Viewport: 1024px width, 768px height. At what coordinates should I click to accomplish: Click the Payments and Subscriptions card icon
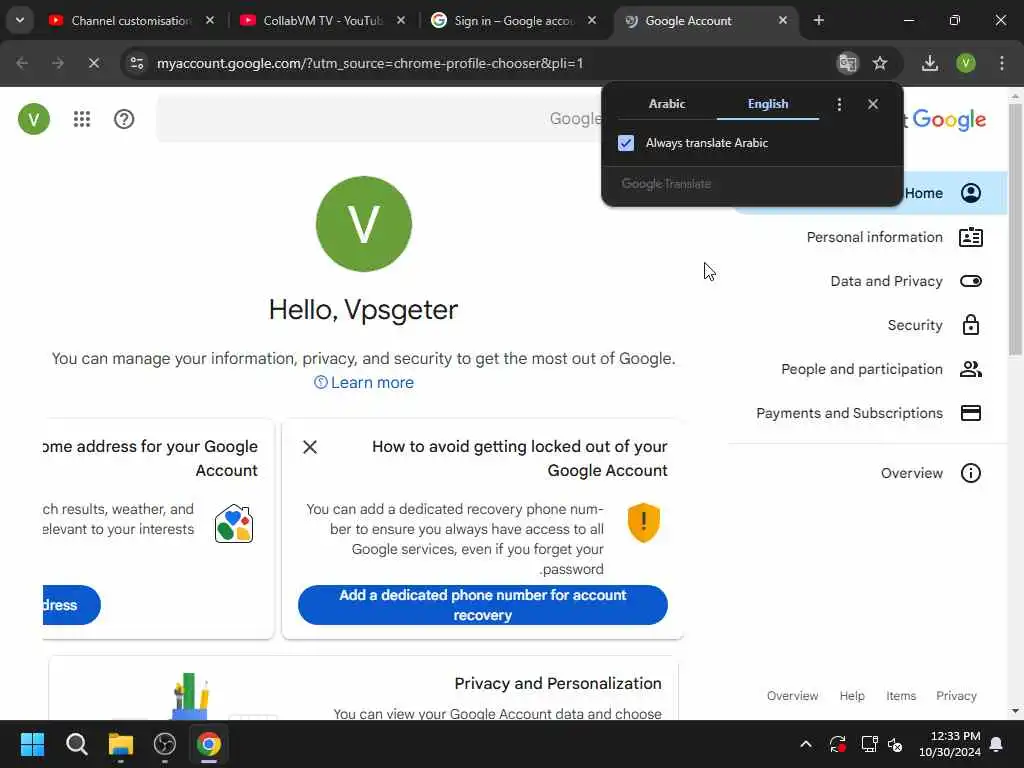971,413
